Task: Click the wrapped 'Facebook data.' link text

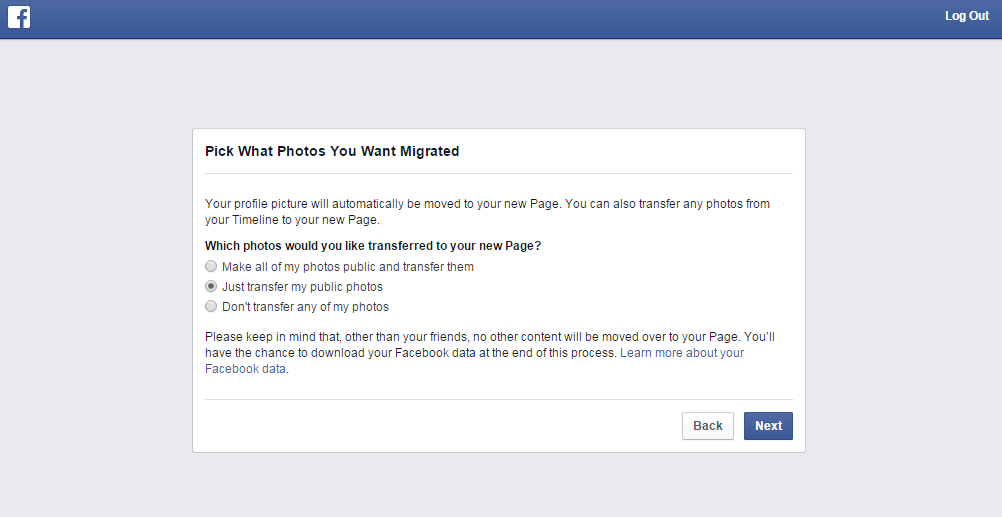Action: pos(246,369)
